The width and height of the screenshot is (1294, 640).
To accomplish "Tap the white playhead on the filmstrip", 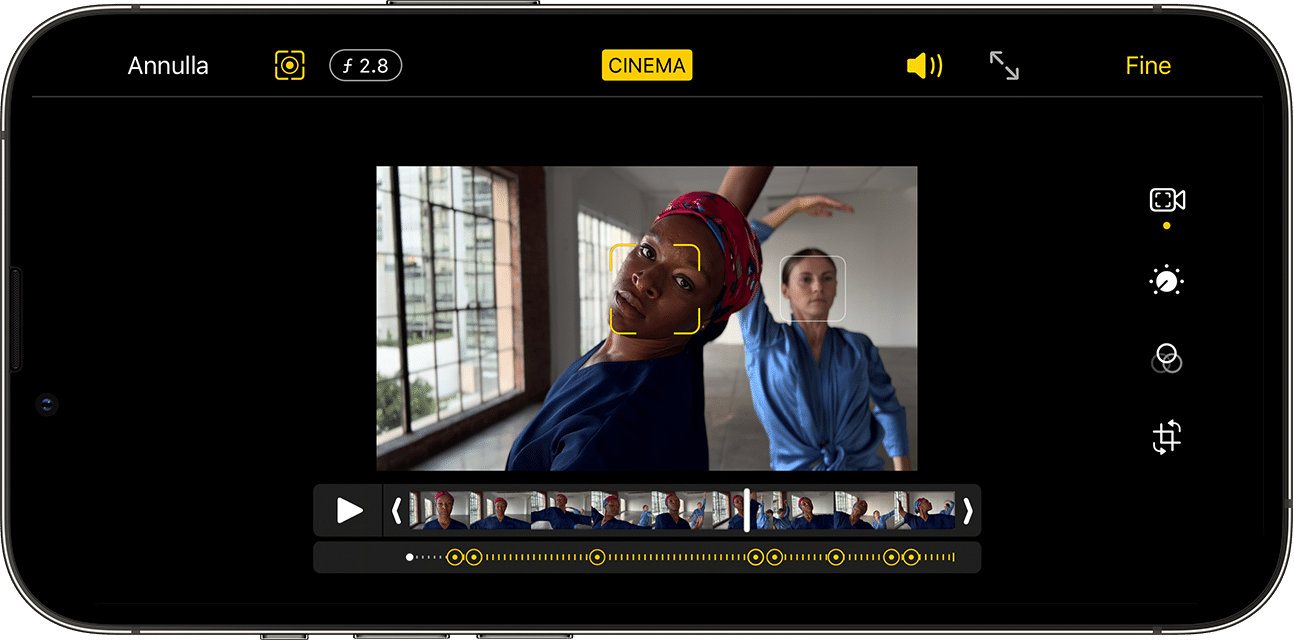I will pos(746,511).
